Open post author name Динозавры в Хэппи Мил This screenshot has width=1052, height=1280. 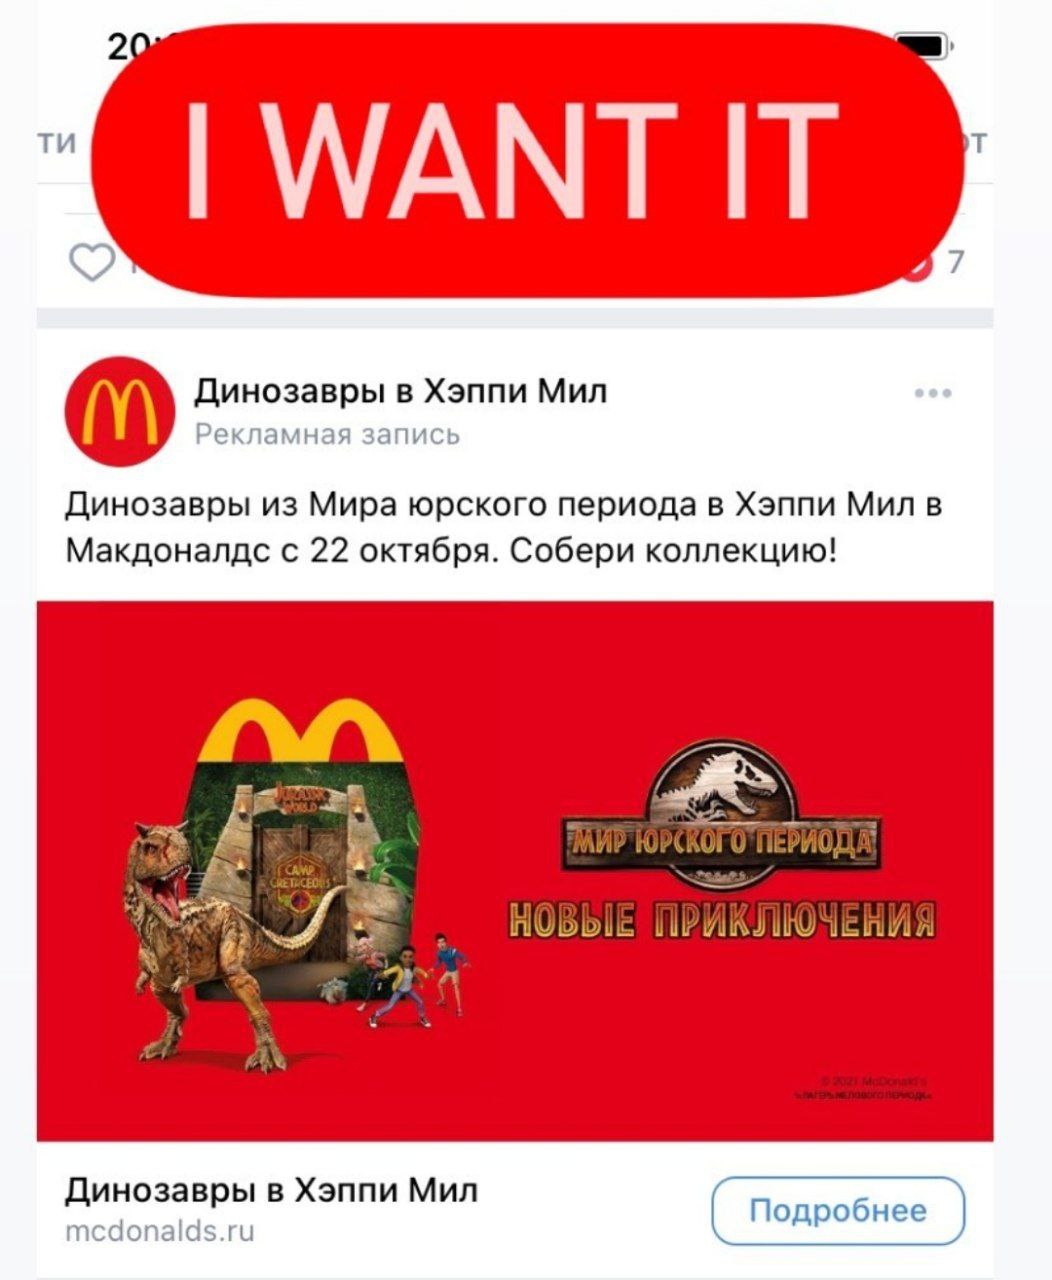click(400, 390)
